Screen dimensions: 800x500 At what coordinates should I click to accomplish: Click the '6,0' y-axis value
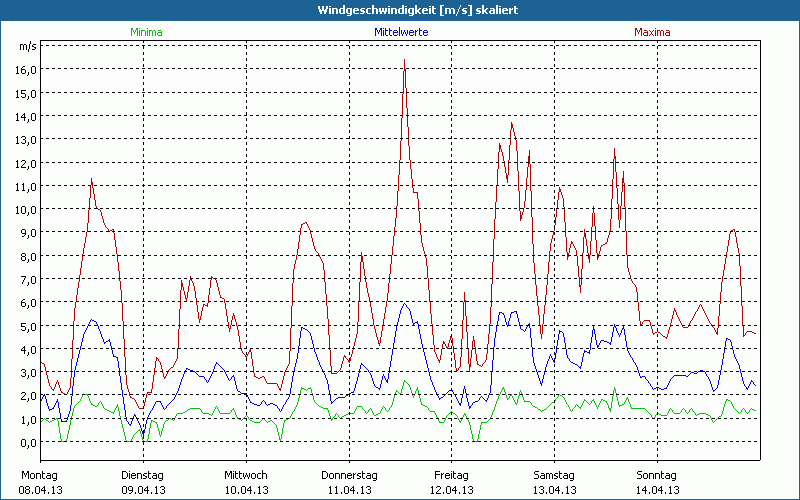click(29, 303)
